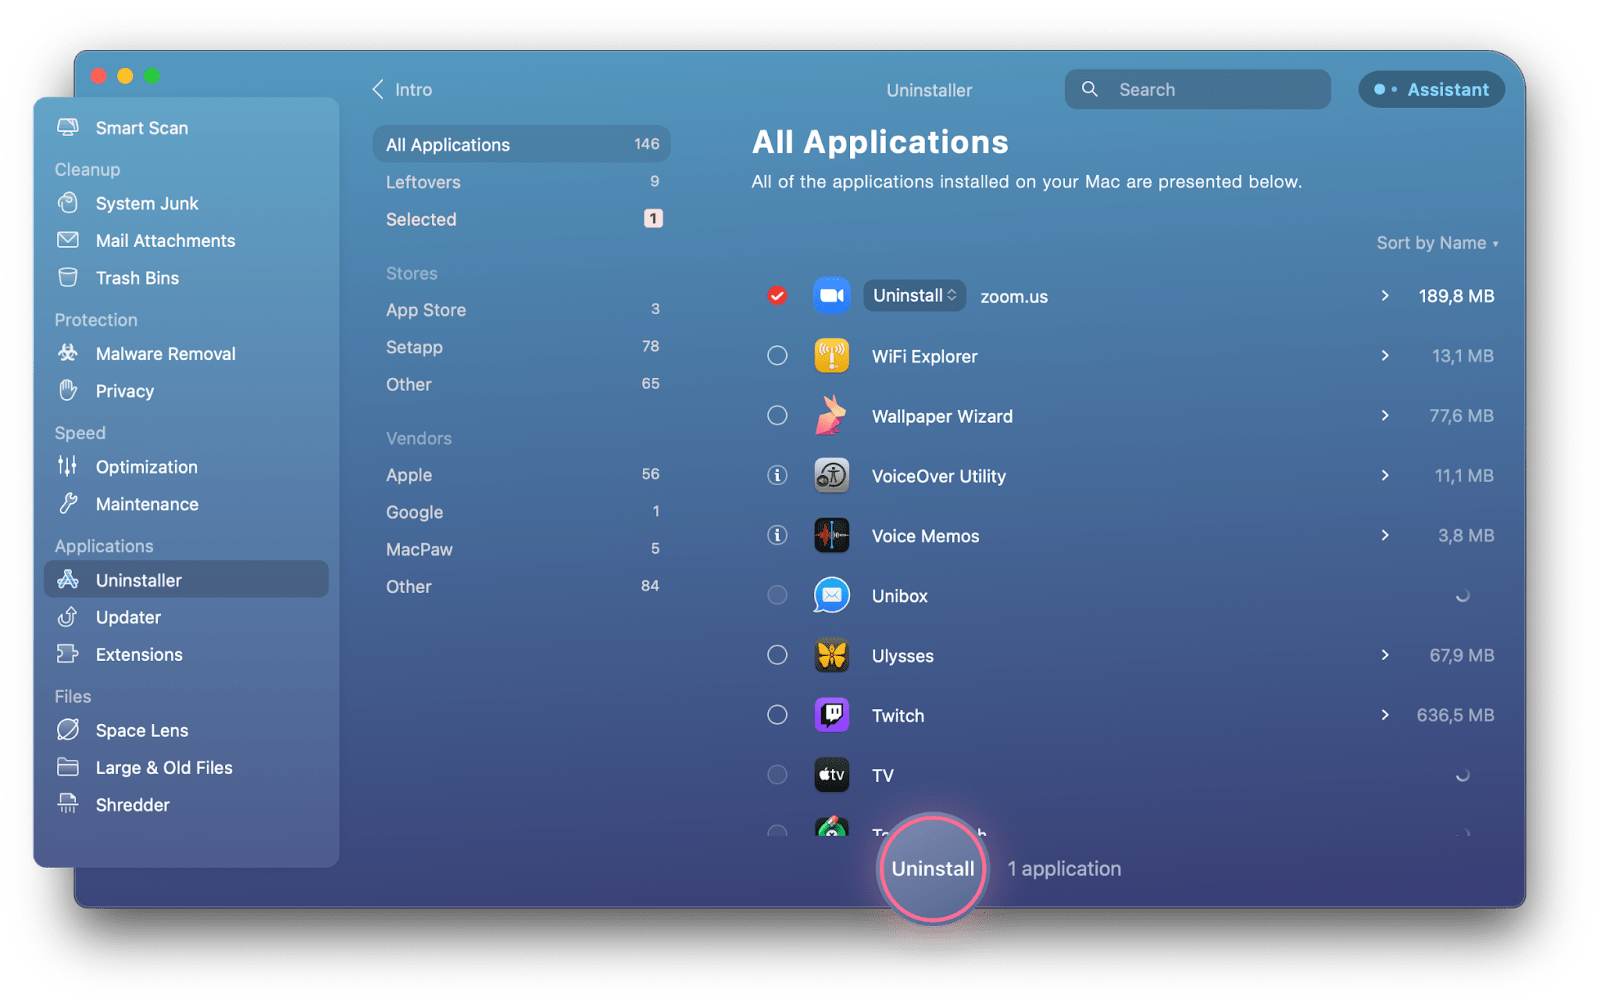1600x1006 pixels.
Task: Go back to Intro
Action: [x=402, y=89]
